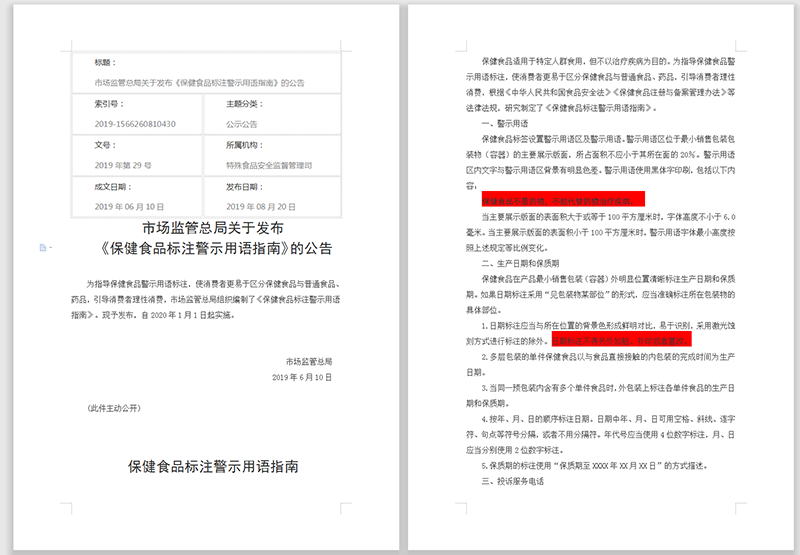Viewport: 800px width, 555px height.
Task: Click heading line '市场监管总局关于发布'
Action: pyautogui.click(x=213, y=228)
